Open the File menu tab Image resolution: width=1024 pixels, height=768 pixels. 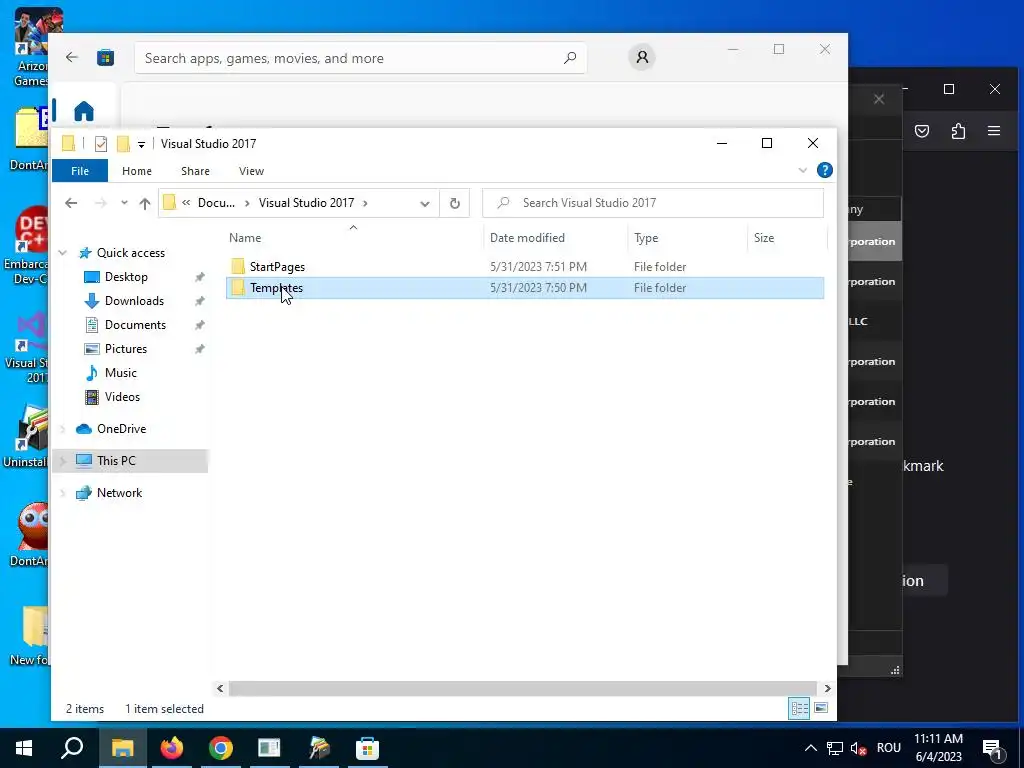tap(80, 171)
